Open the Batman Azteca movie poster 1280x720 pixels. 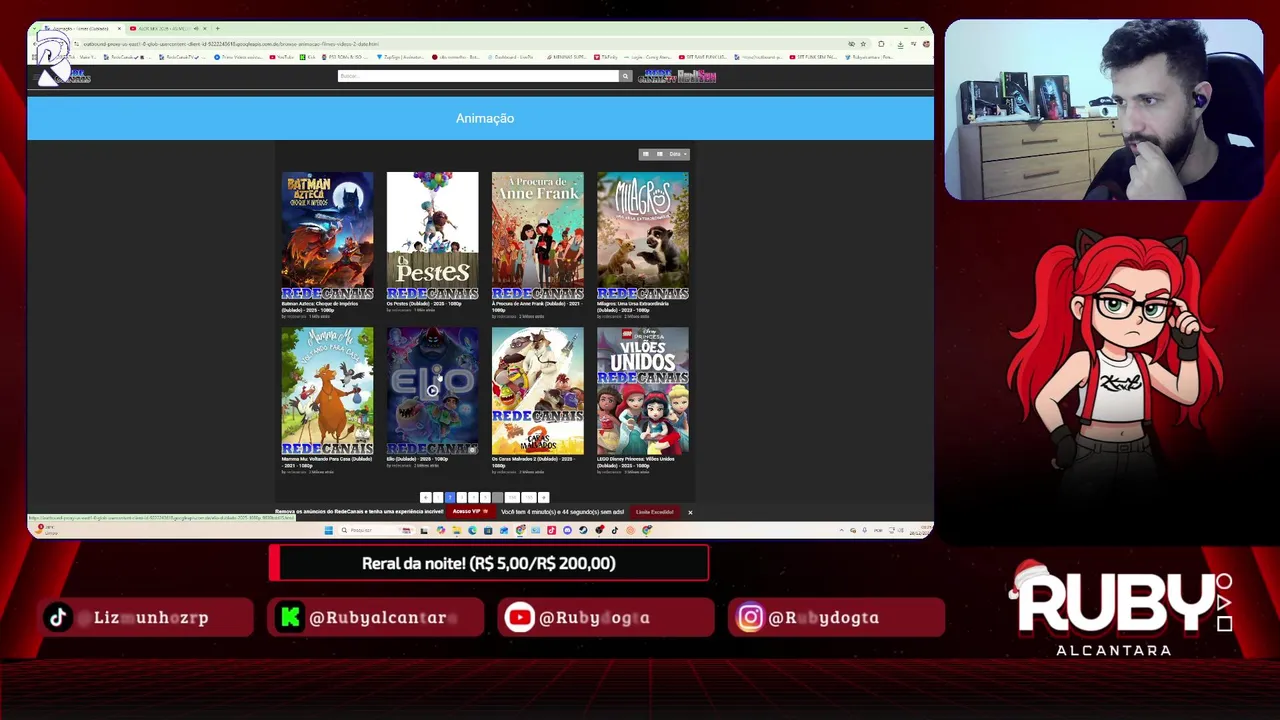click(327, 236)
